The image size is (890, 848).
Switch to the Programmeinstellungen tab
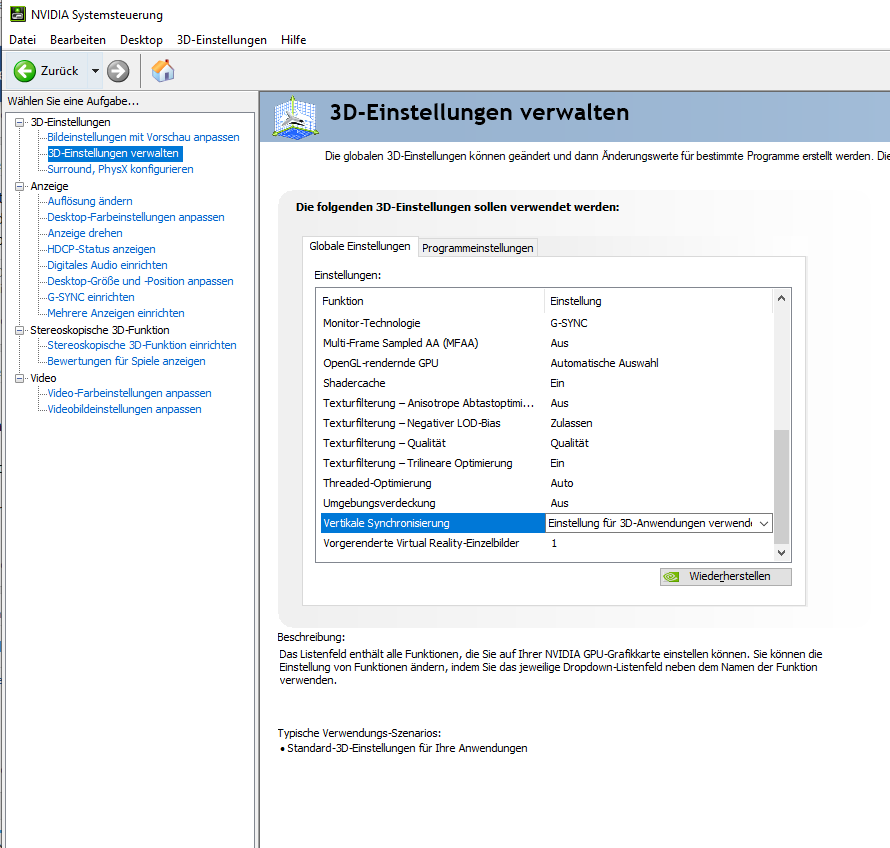click(477, 248)
